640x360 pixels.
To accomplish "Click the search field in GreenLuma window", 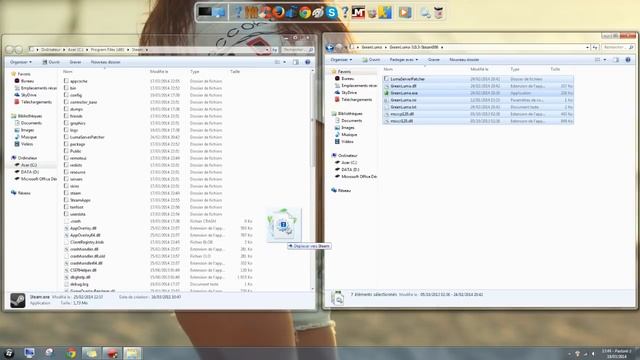I will coord(617,47).
